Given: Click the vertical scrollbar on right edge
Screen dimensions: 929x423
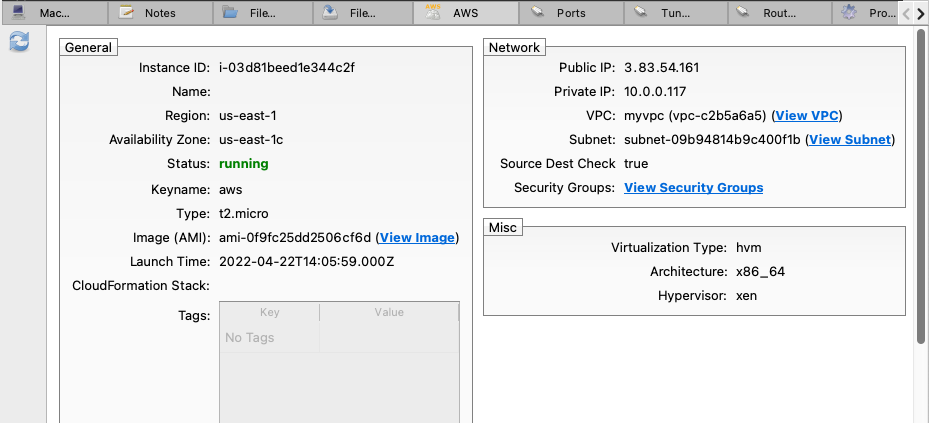Looking at the screenshot, I should click(x=921, y=187).
